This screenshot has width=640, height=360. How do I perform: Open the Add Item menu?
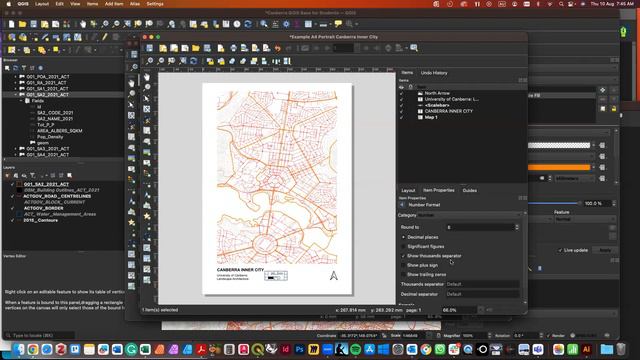tap(114, 4)
